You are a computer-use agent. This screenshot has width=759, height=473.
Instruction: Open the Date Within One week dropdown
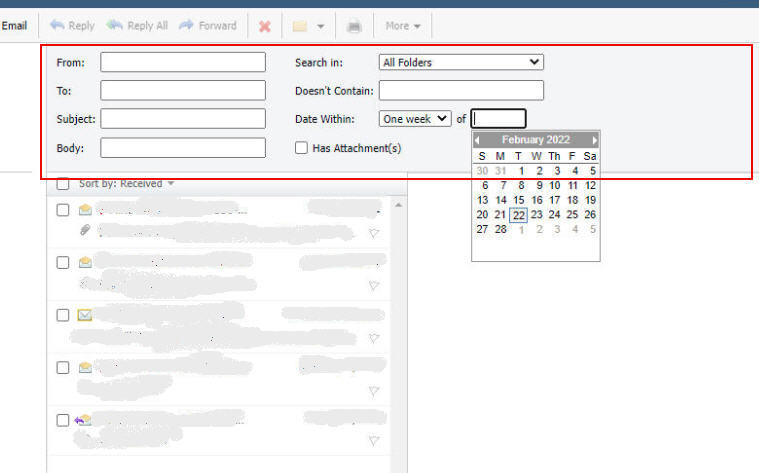click(x=415, y=118)
